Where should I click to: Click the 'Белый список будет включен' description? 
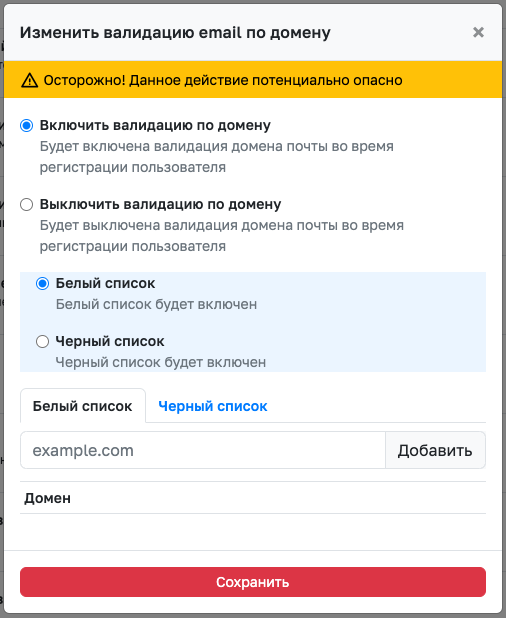[x=156, y=304]
